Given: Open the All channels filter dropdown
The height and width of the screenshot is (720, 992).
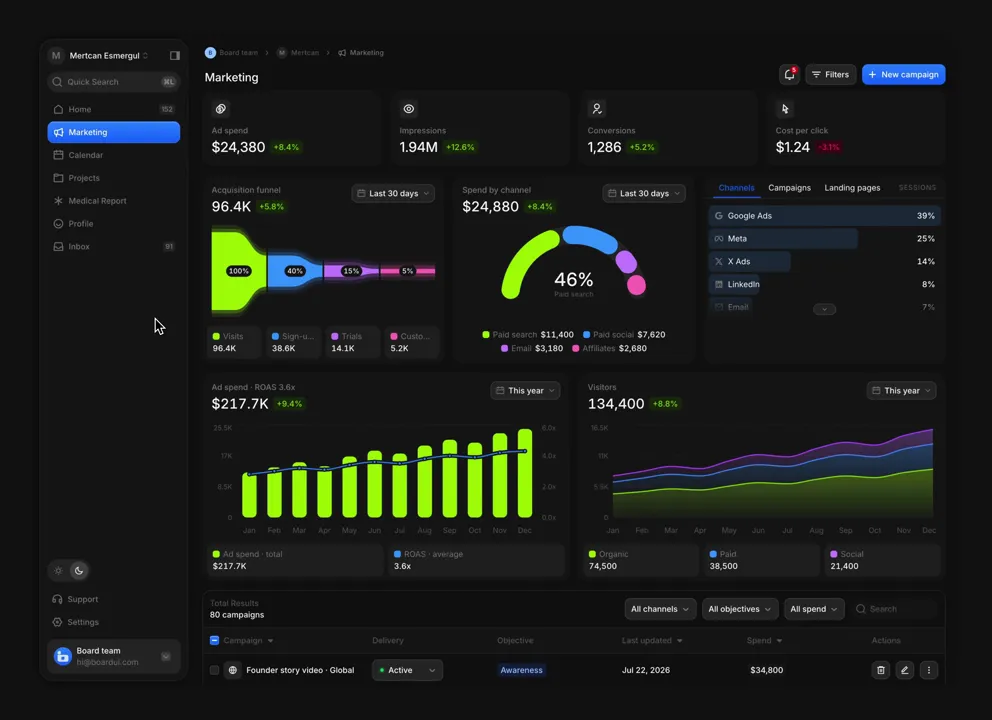Looking at the screenshot, I should 660,609.
